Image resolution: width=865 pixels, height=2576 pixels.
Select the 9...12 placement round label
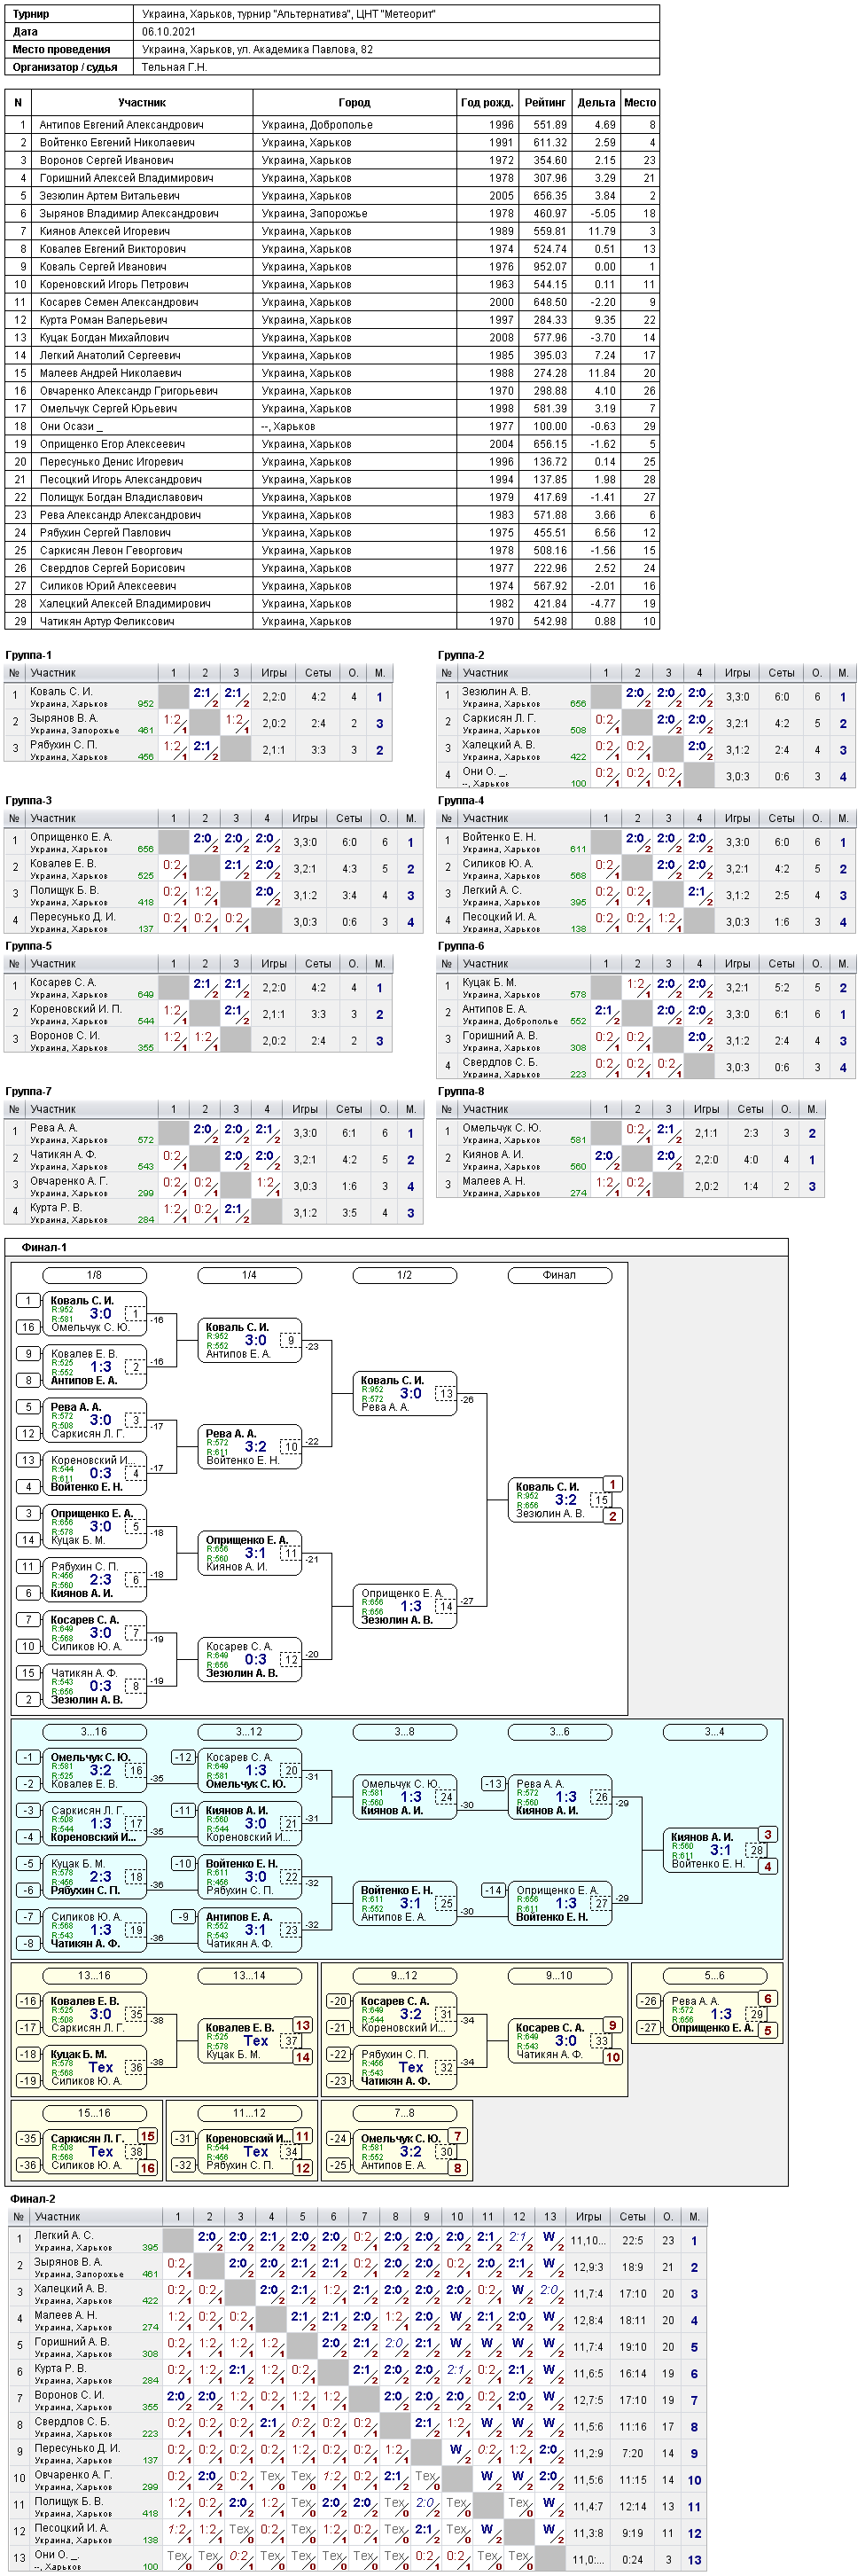coord(404,1976)
